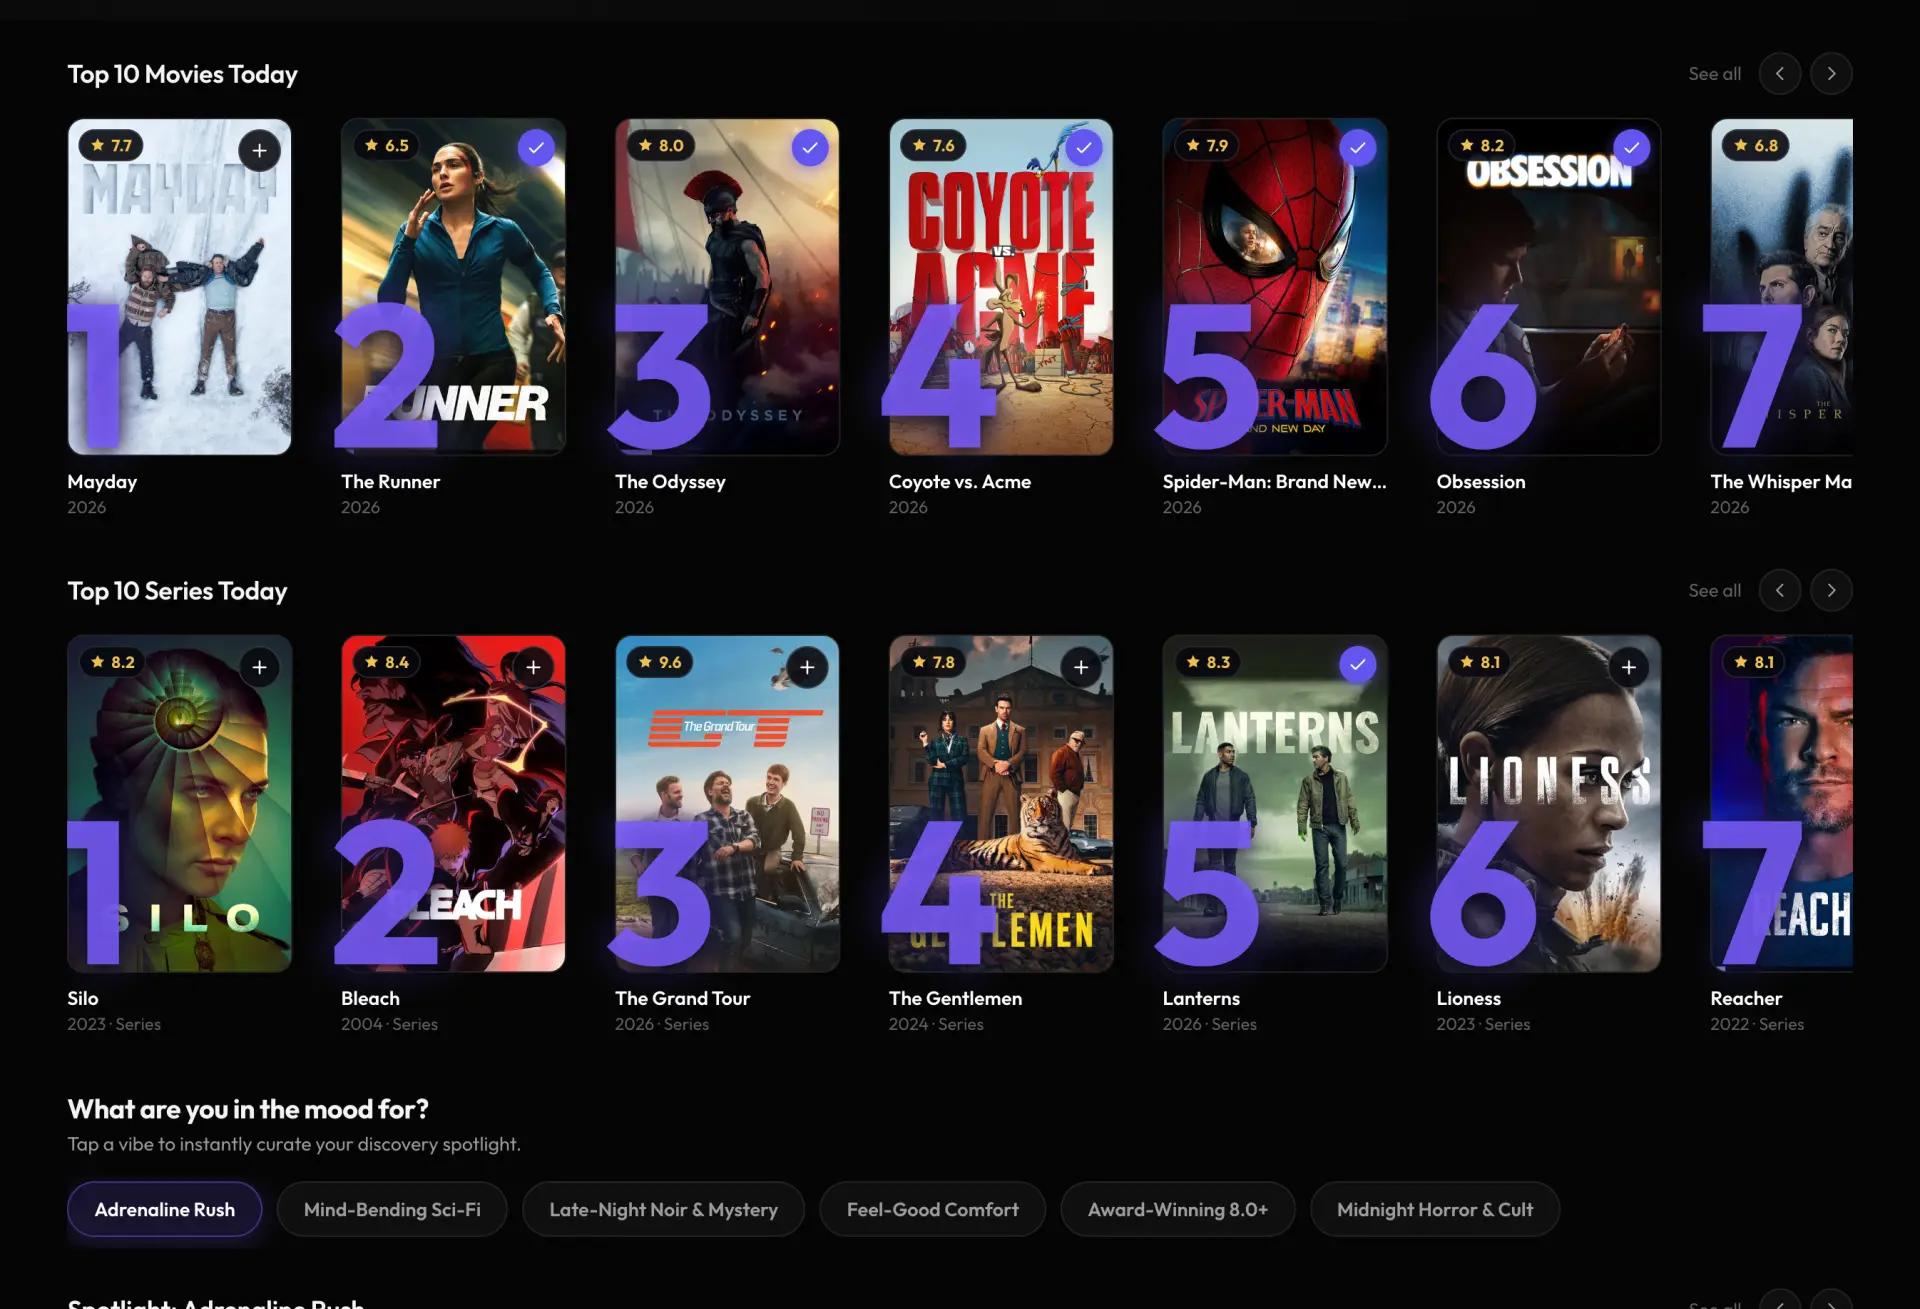Go back in Top 10 Series carousel
1920x1309 pixels.
1779,591
